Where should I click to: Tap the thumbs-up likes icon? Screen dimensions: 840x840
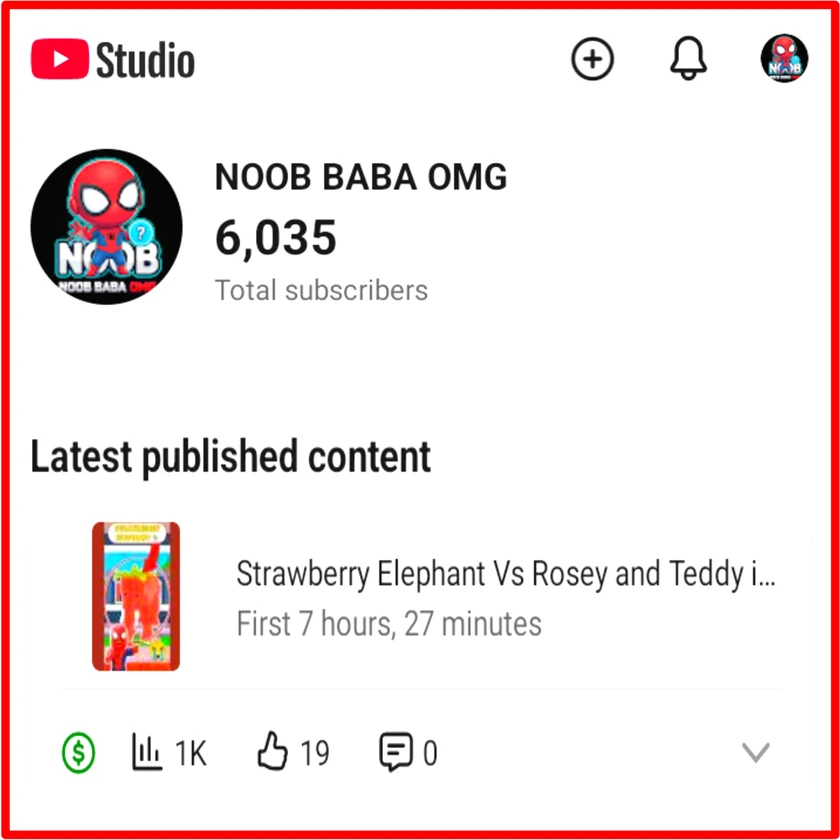273,751
